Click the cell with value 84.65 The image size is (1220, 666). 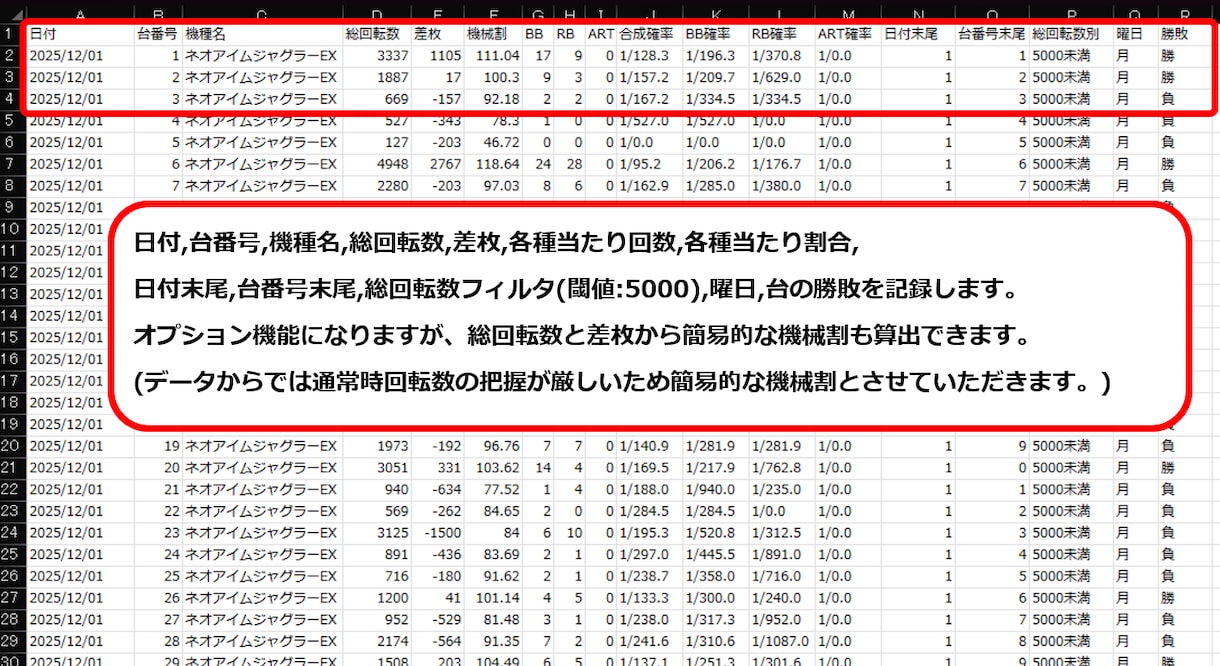click(x=493, y=510)
